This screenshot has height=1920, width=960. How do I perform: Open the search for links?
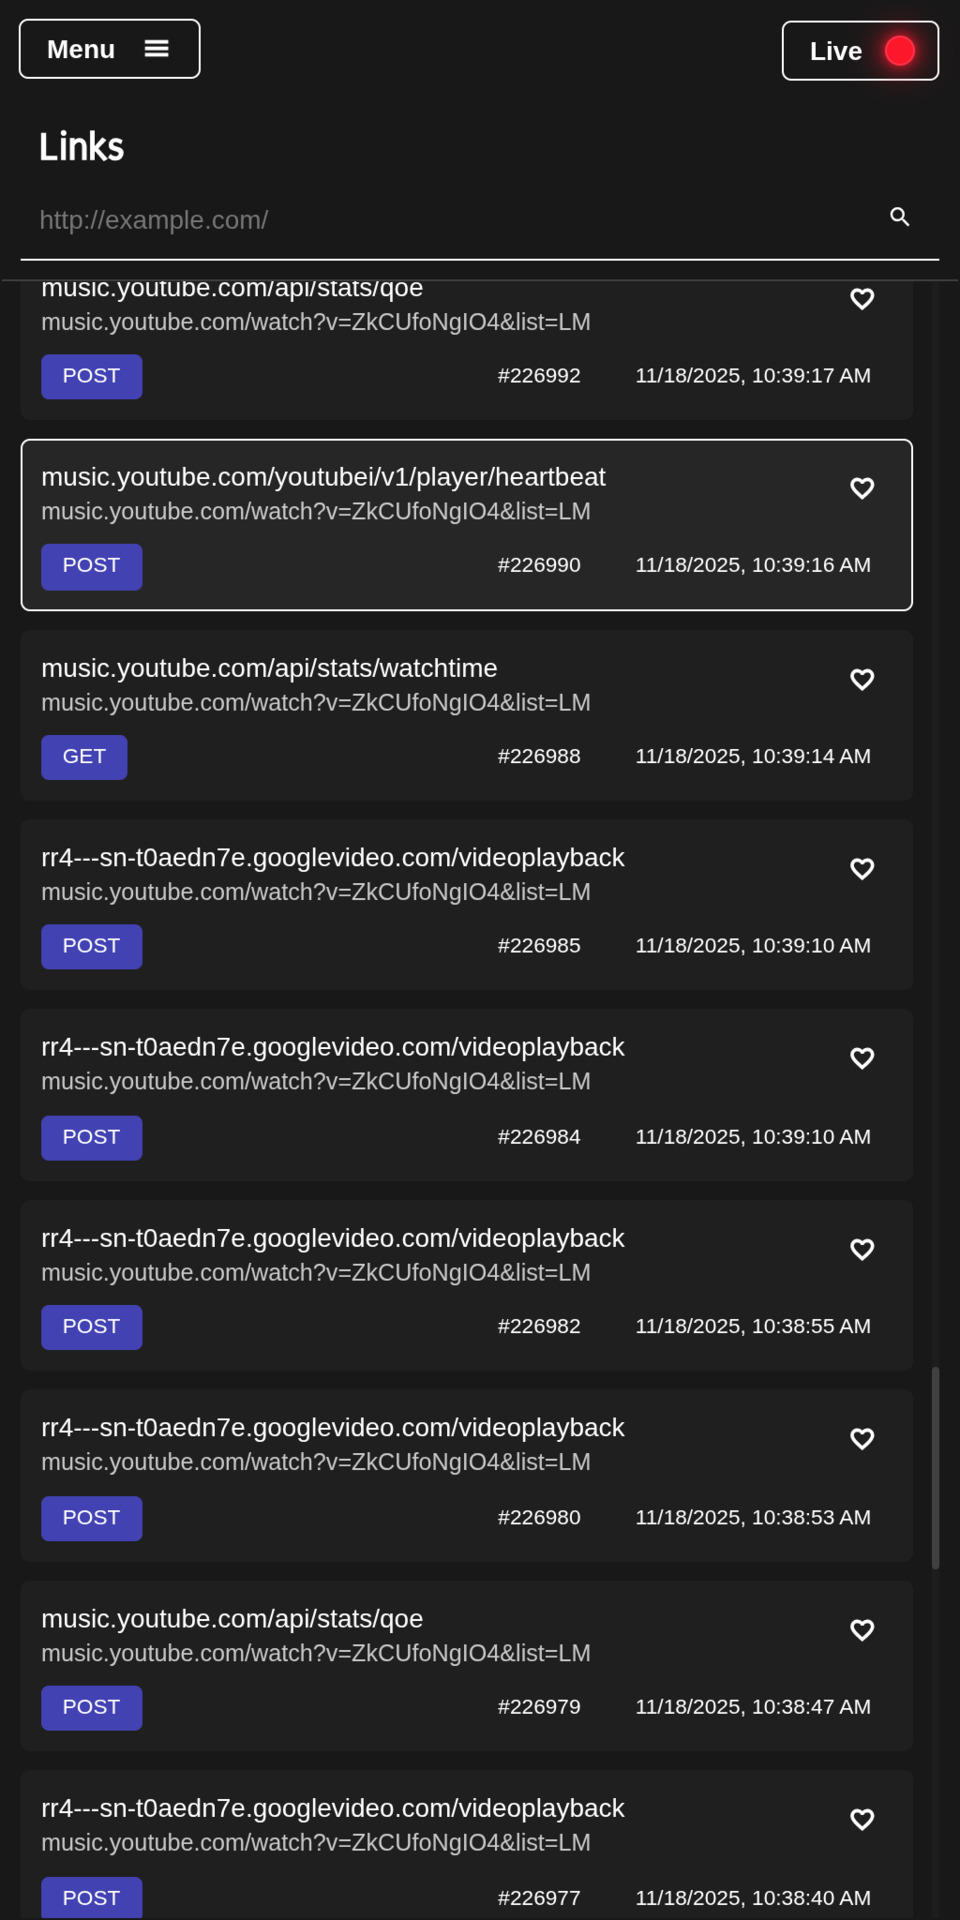[899, 217]
